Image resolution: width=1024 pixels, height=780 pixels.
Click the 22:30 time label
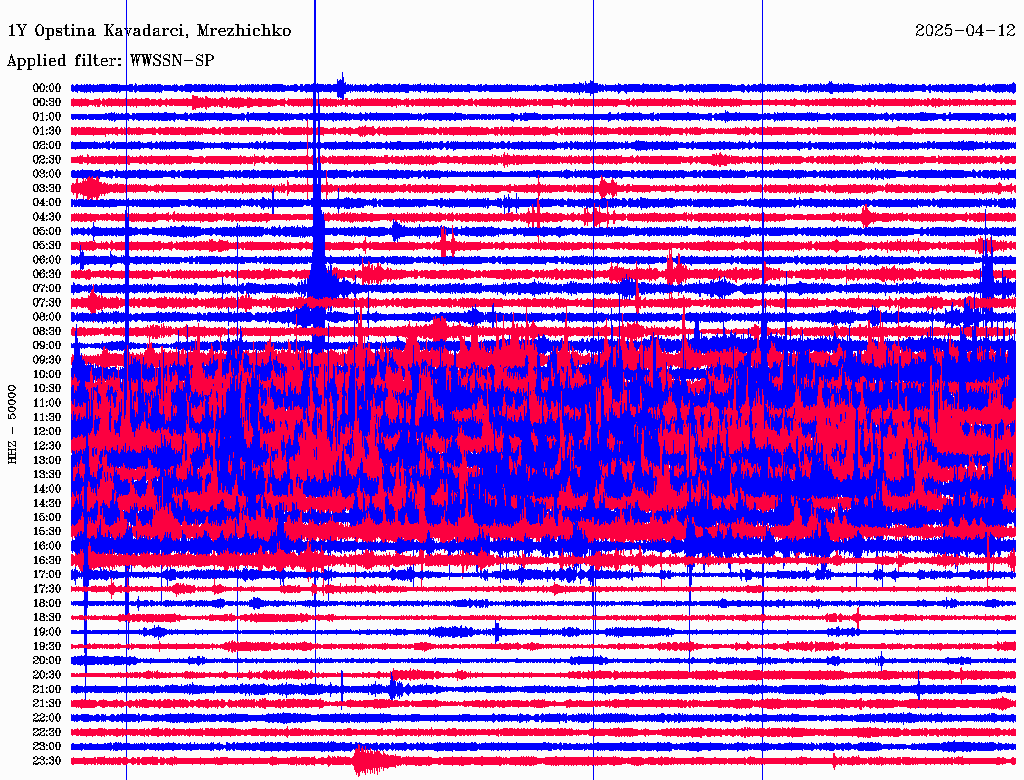pos(47,732)
